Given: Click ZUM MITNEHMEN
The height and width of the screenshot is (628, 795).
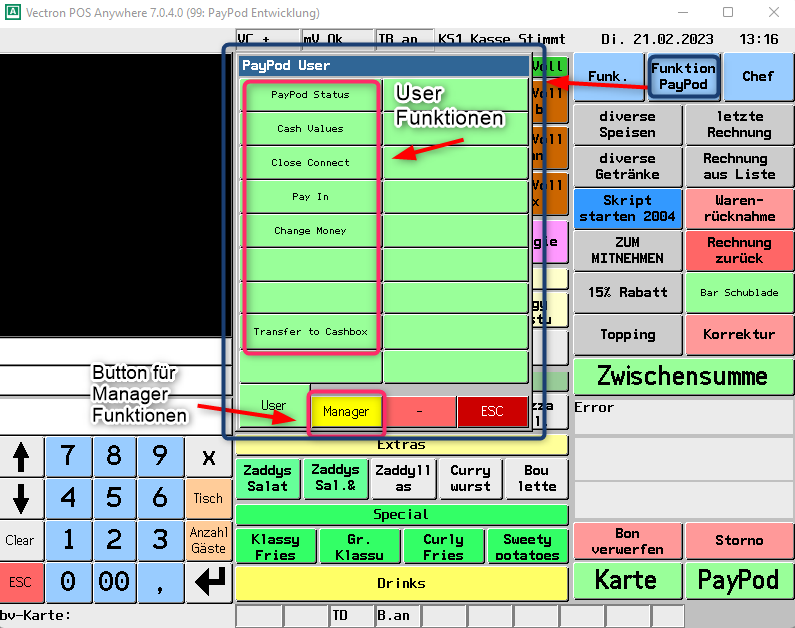Looking at the screenshot, I should (x=628, y=250).
